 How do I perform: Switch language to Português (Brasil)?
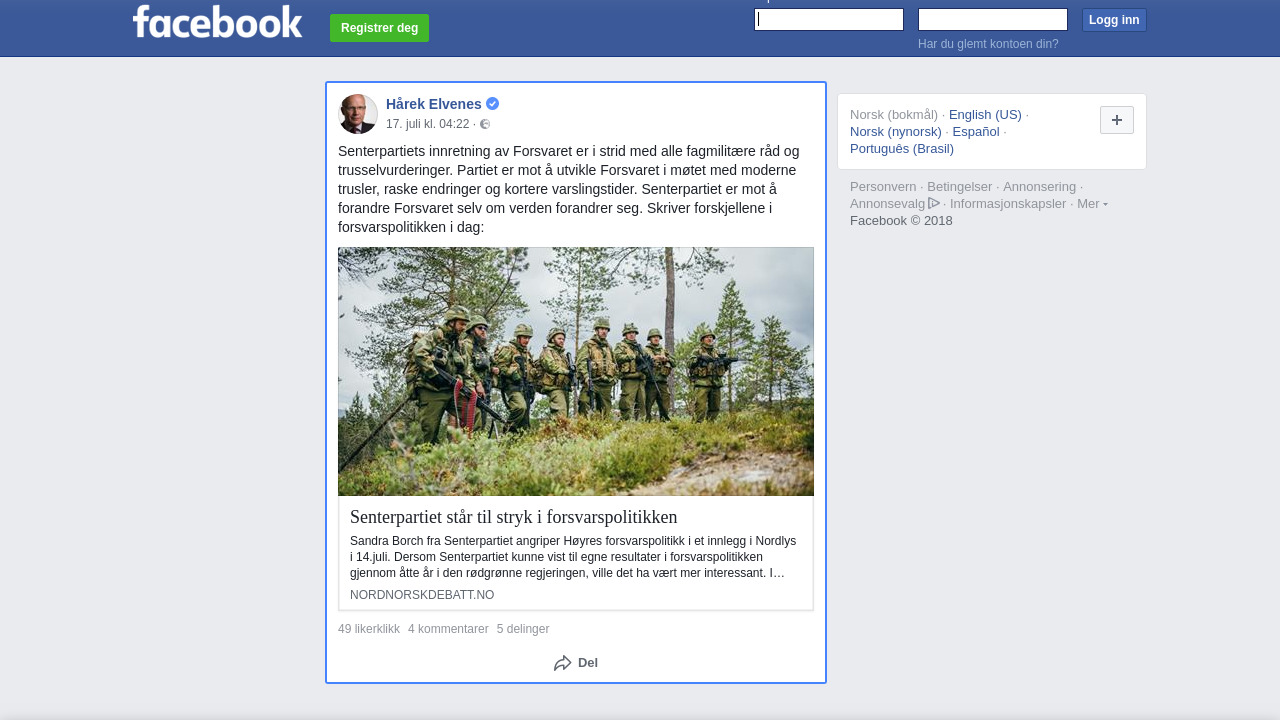(x=902, y=148)
